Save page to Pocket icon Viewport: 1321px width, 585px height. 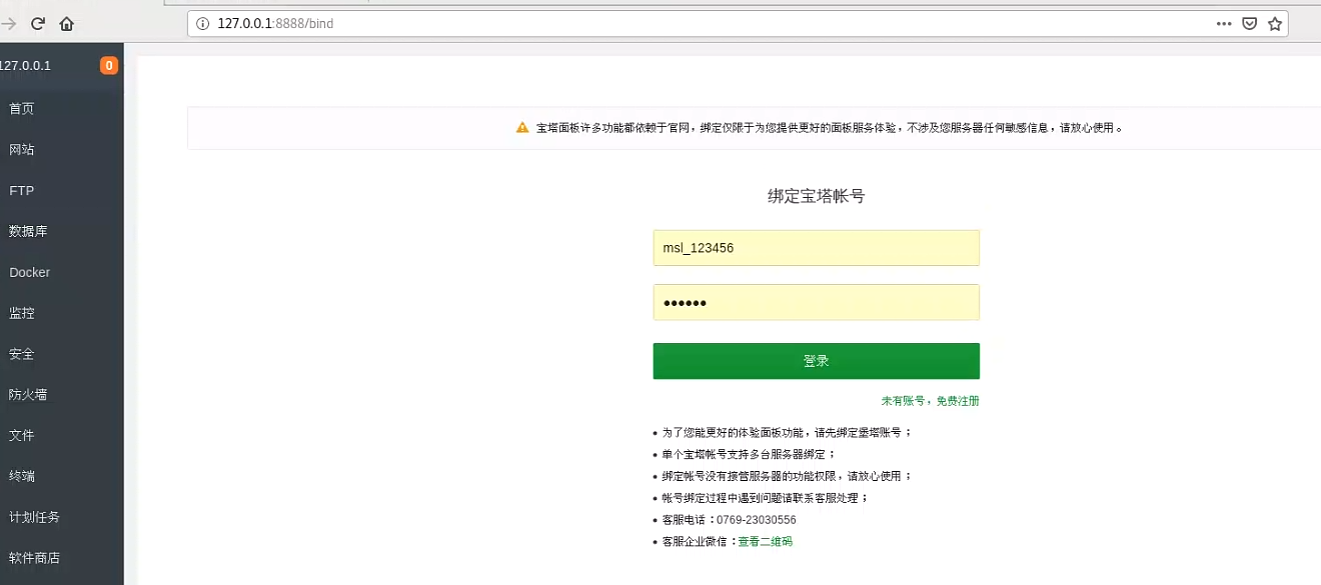pyautogui.click(x=1249, y=23)
